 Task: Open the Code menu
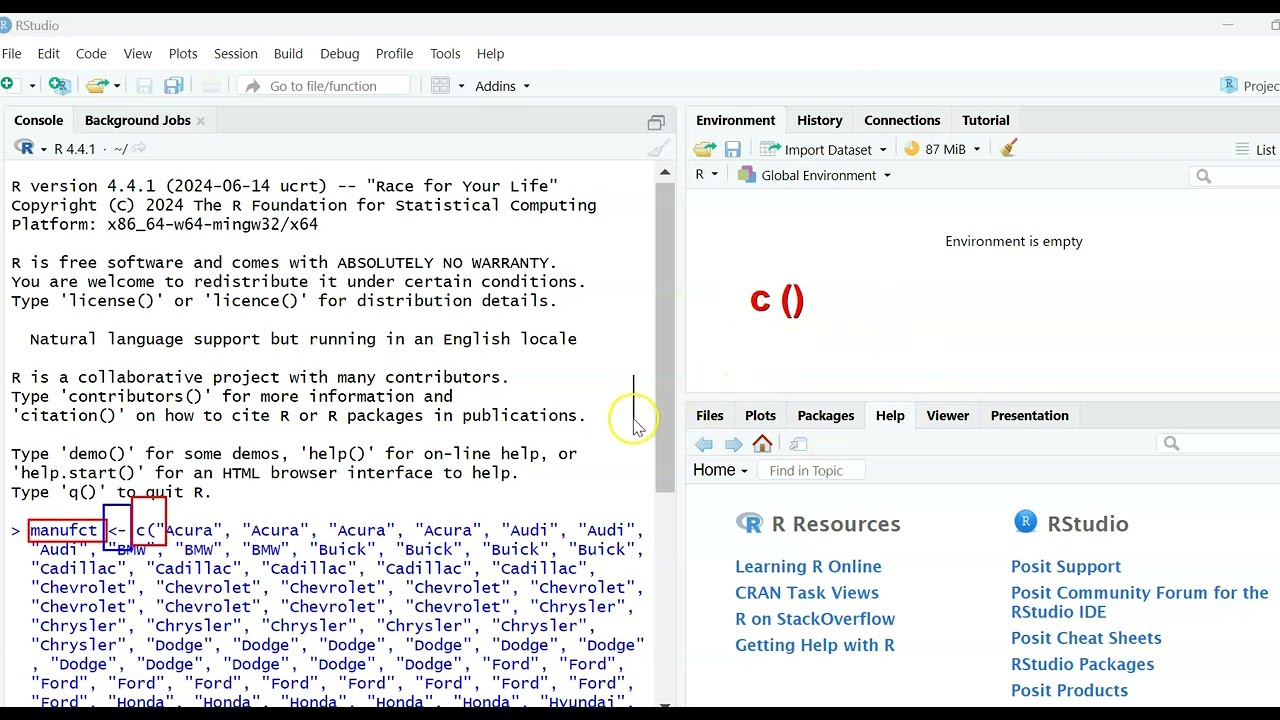tap(91, 54)
